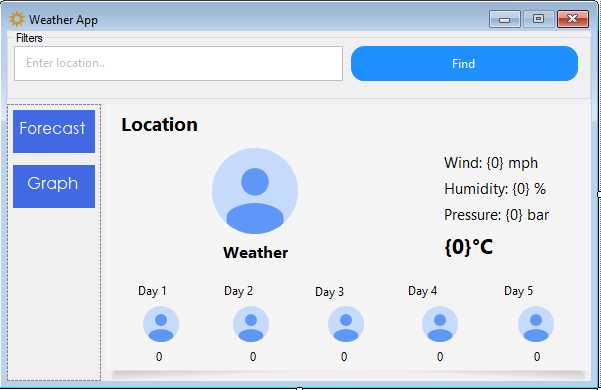
Task: Switch to the Graph view
Action: [54, 187]
